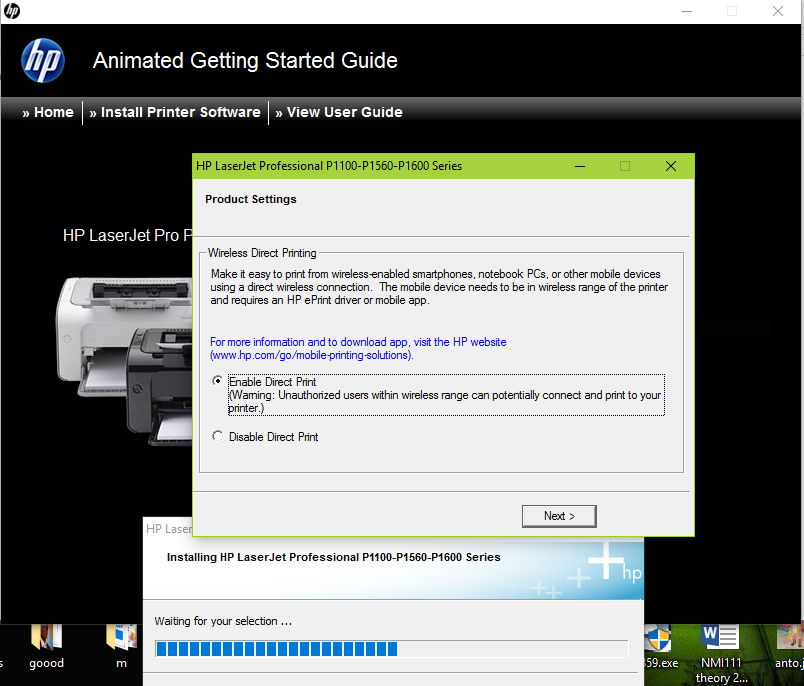The width and height of the screenshot is (804, 686).
Task: Open the View User Guide item
Action: 339,112
